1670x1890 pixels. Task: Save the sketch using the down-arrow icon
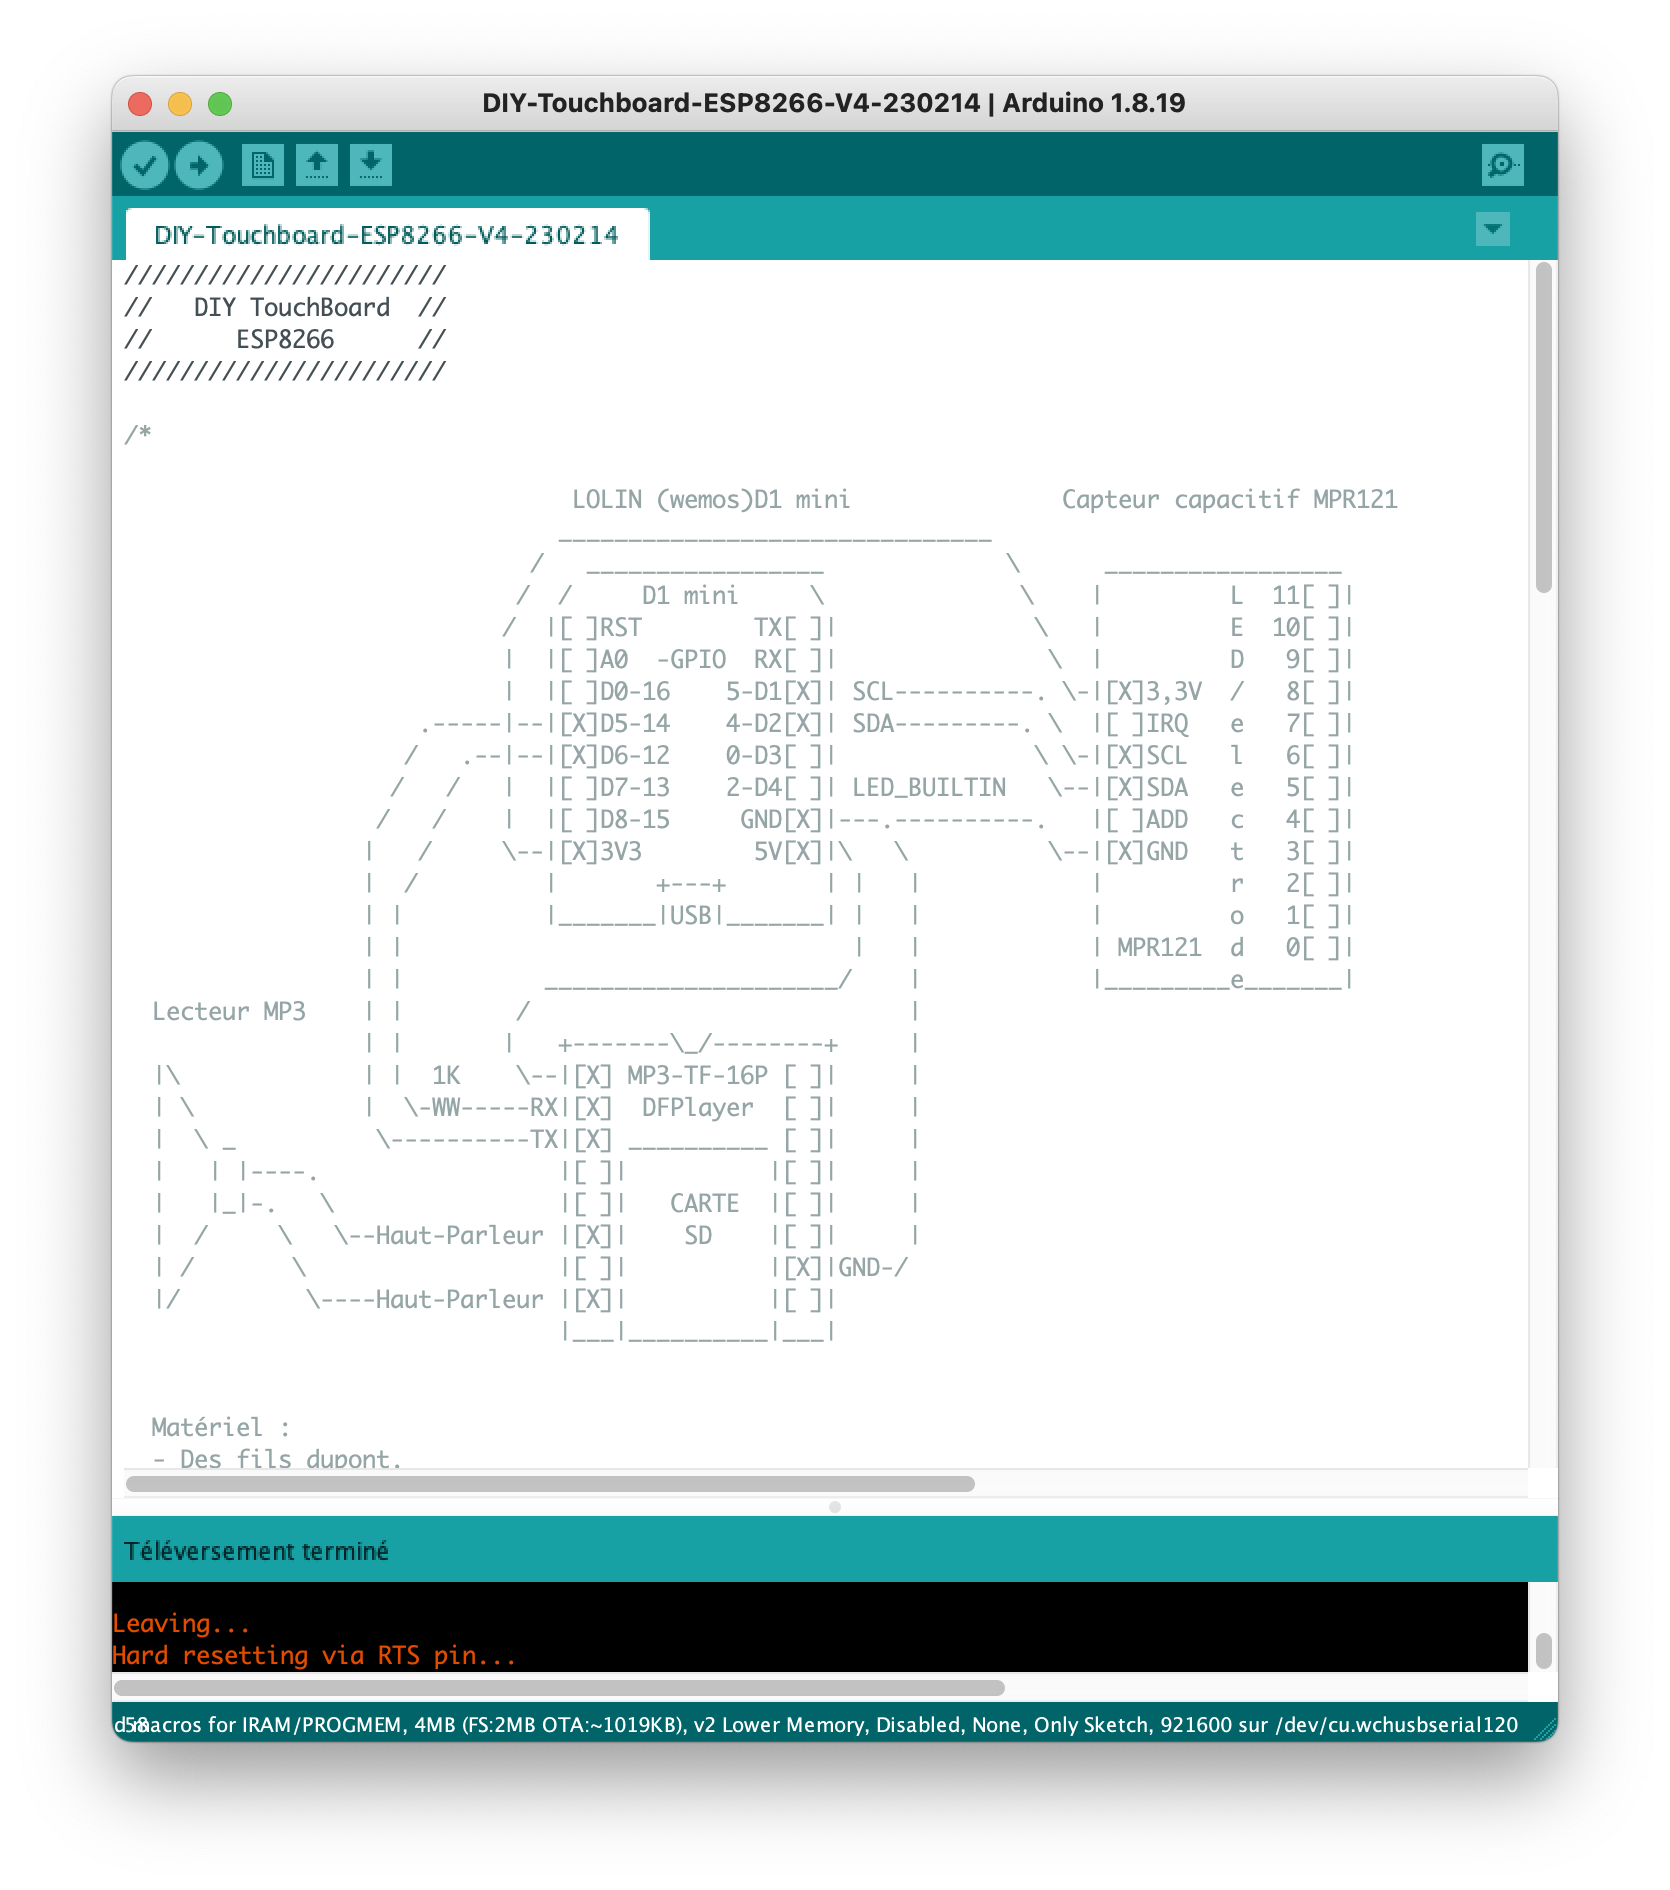[x=371, y=165]
